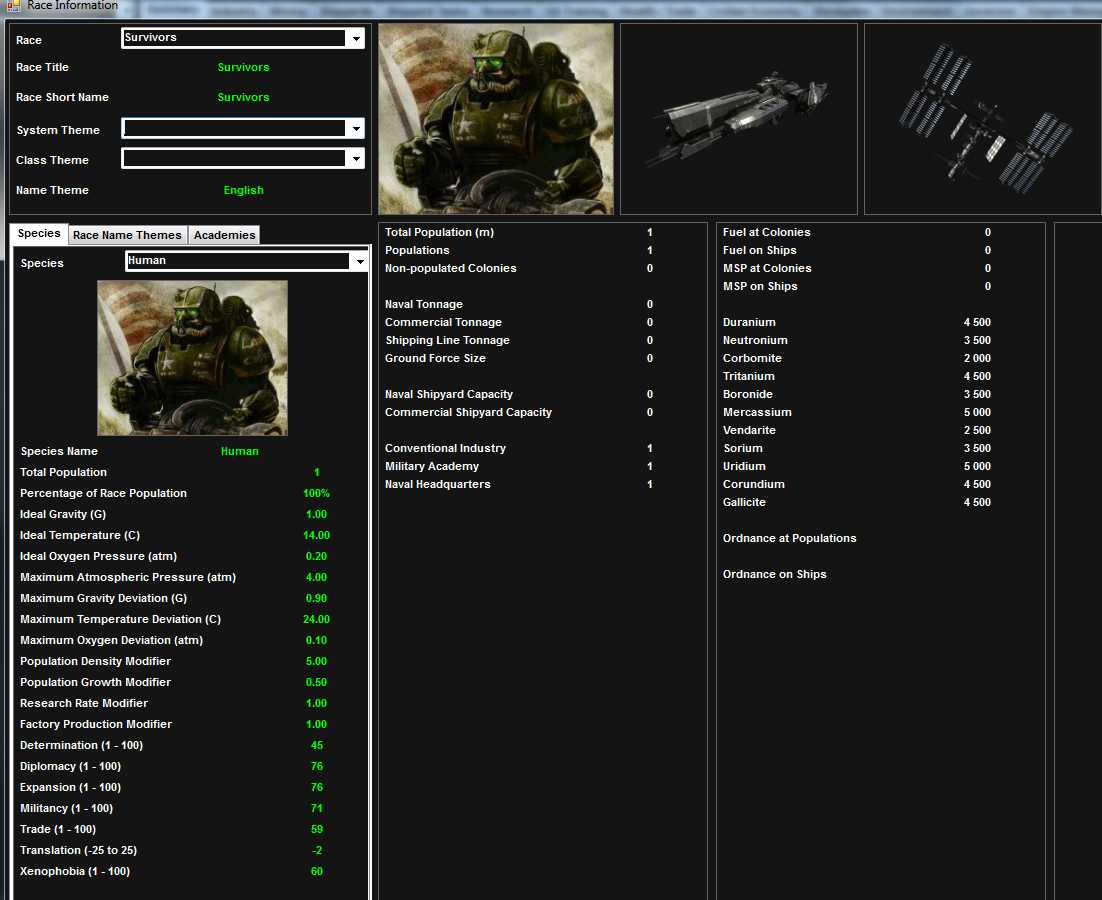Click the space station image panel
This screenshot has height=900, width=1102.
[x=982, y=119]
